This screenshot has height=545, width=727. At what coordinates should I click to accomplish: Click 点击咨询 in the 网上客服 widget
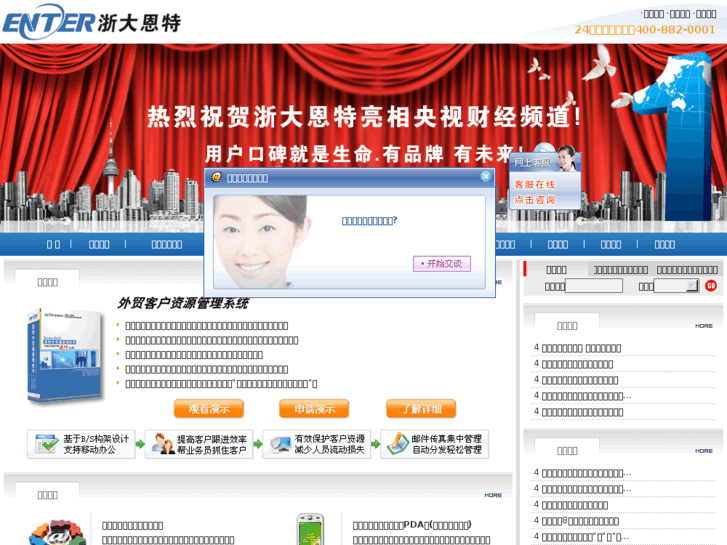535,199
